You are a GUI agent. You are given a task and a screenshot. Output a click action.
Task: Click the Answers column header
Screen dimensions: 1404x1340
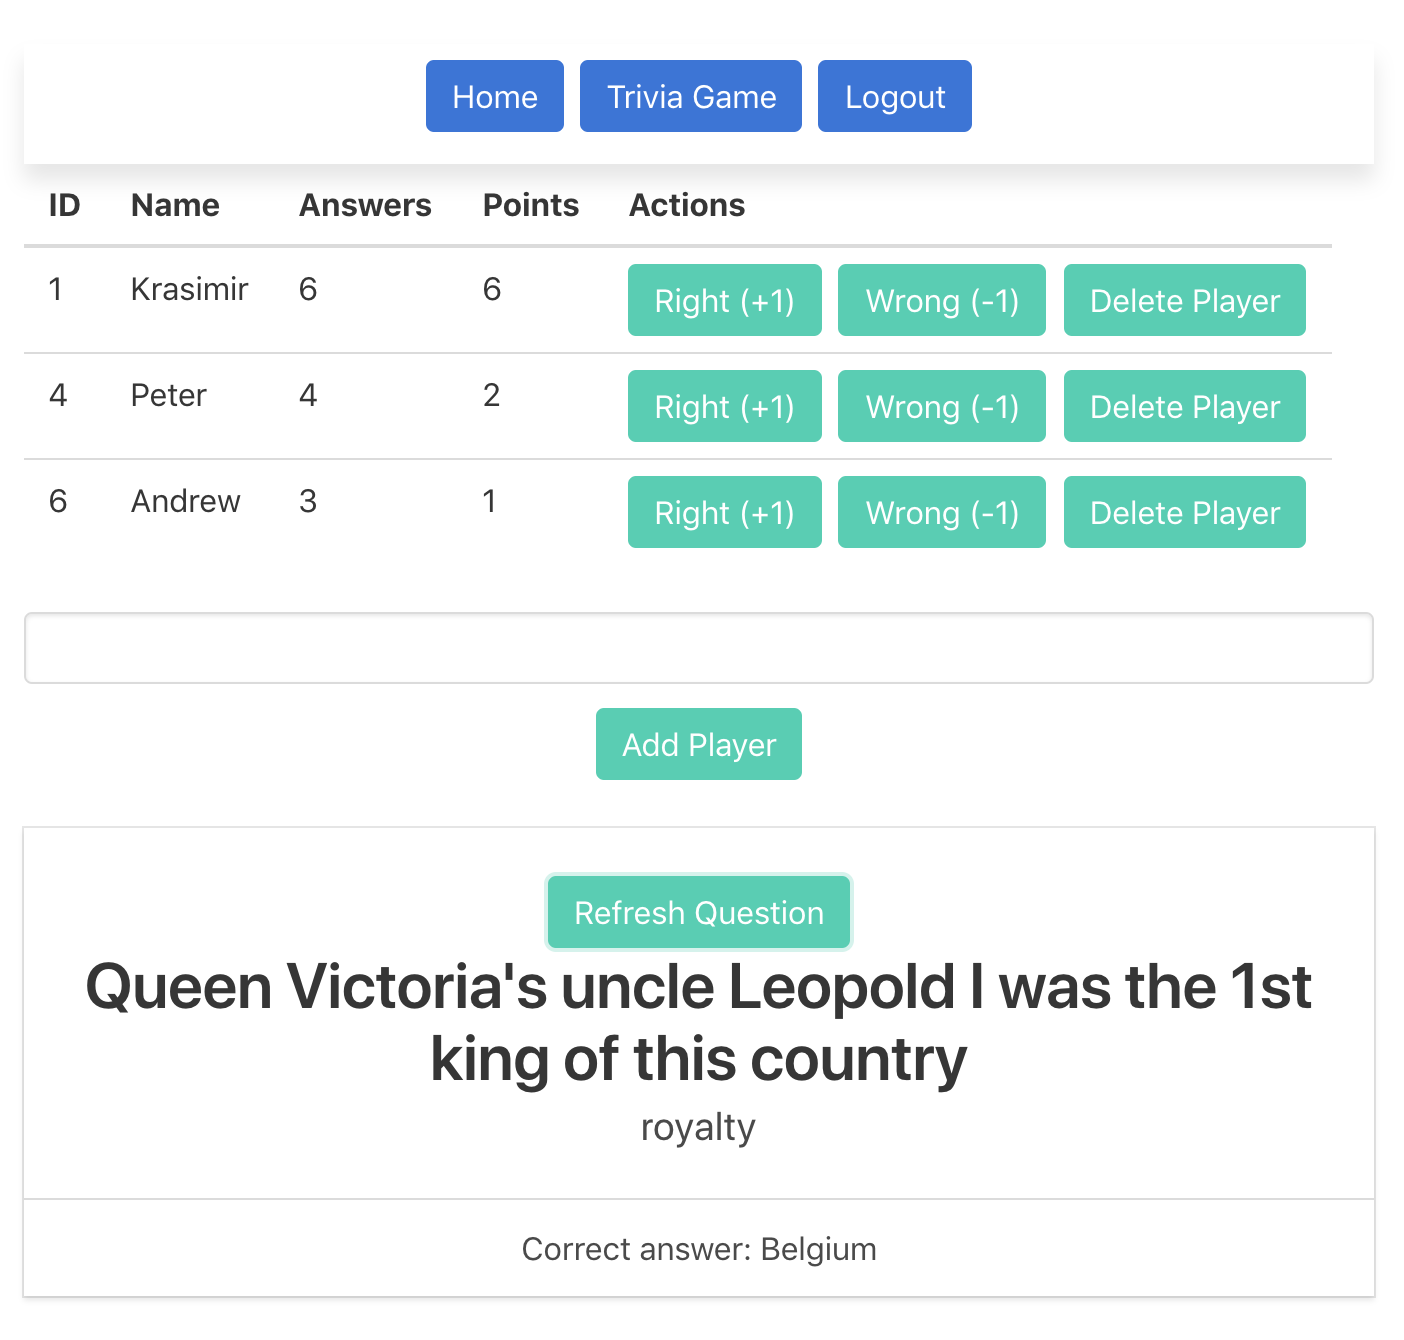pyautogui.click(x=365, y=205)
